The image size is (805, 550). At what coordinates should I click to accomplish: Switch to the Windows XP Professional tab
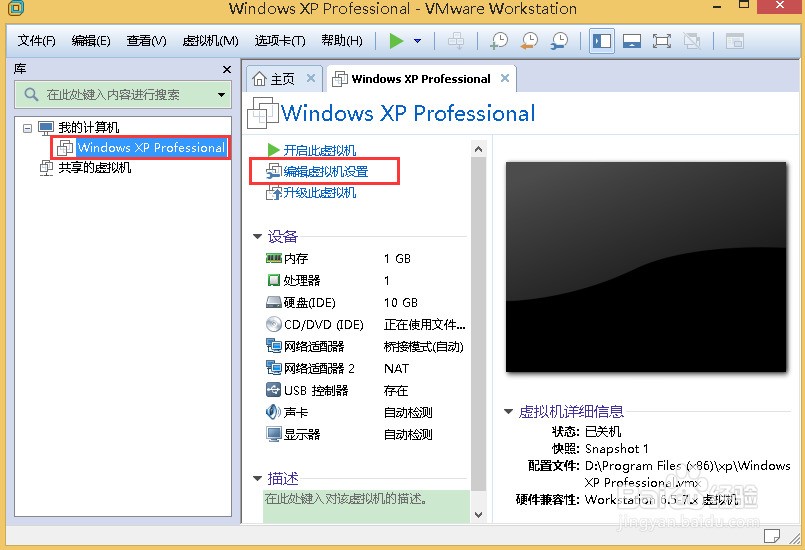[x=420, y=79]
